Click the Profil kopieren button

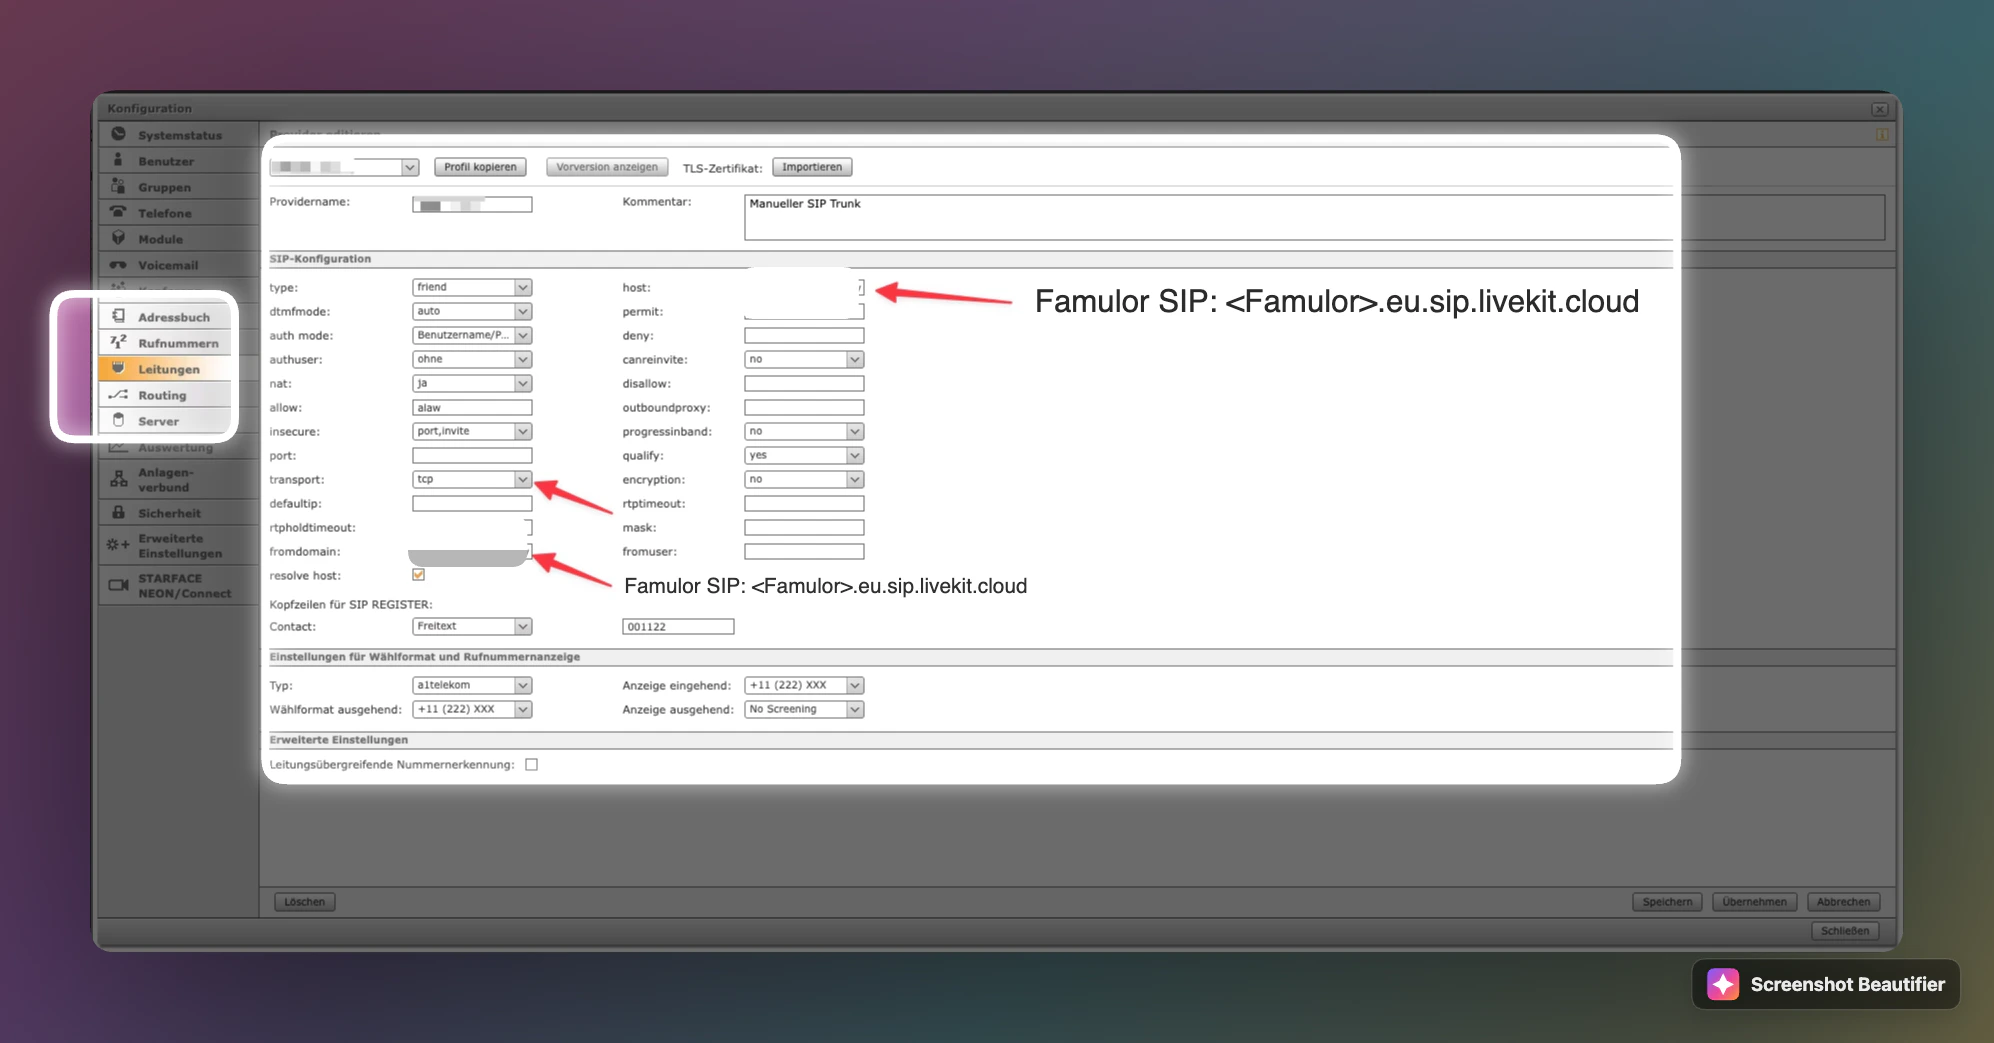point(480,167)
